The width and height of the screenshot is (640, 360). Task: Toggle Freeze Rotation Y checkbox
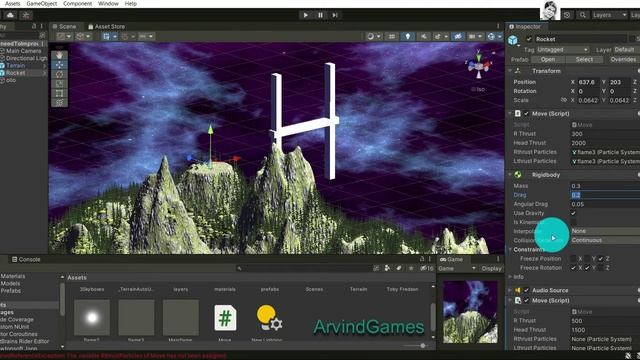(x=587, y=268)
